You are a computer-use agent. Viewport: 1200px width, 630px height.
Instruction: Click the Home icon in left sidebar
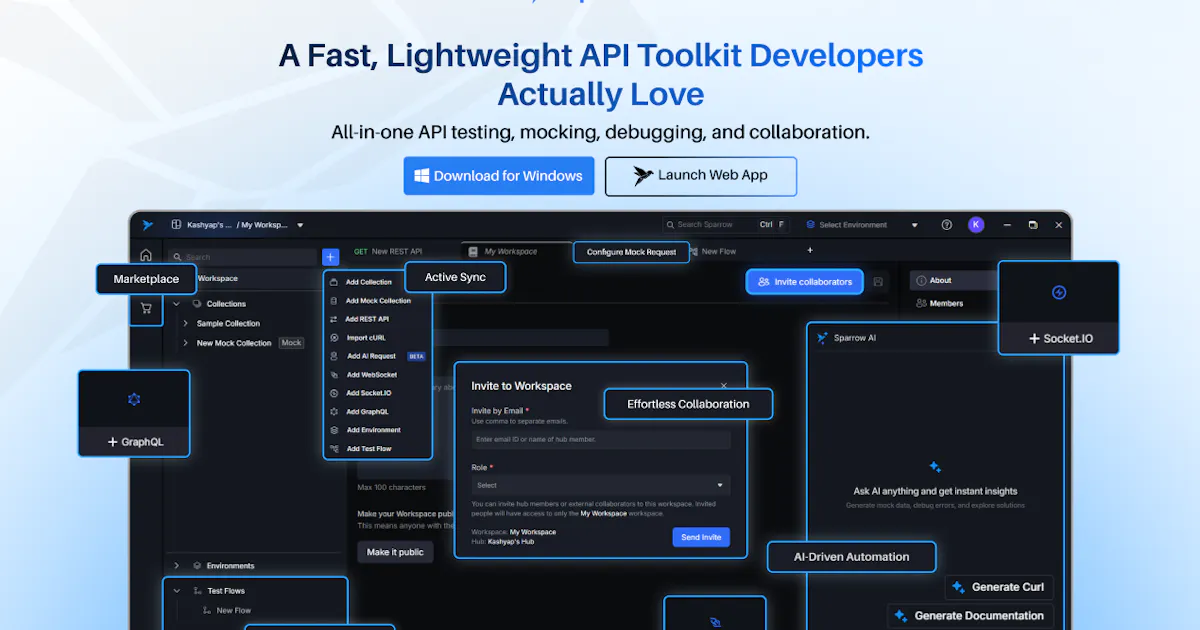pos(146,255)
